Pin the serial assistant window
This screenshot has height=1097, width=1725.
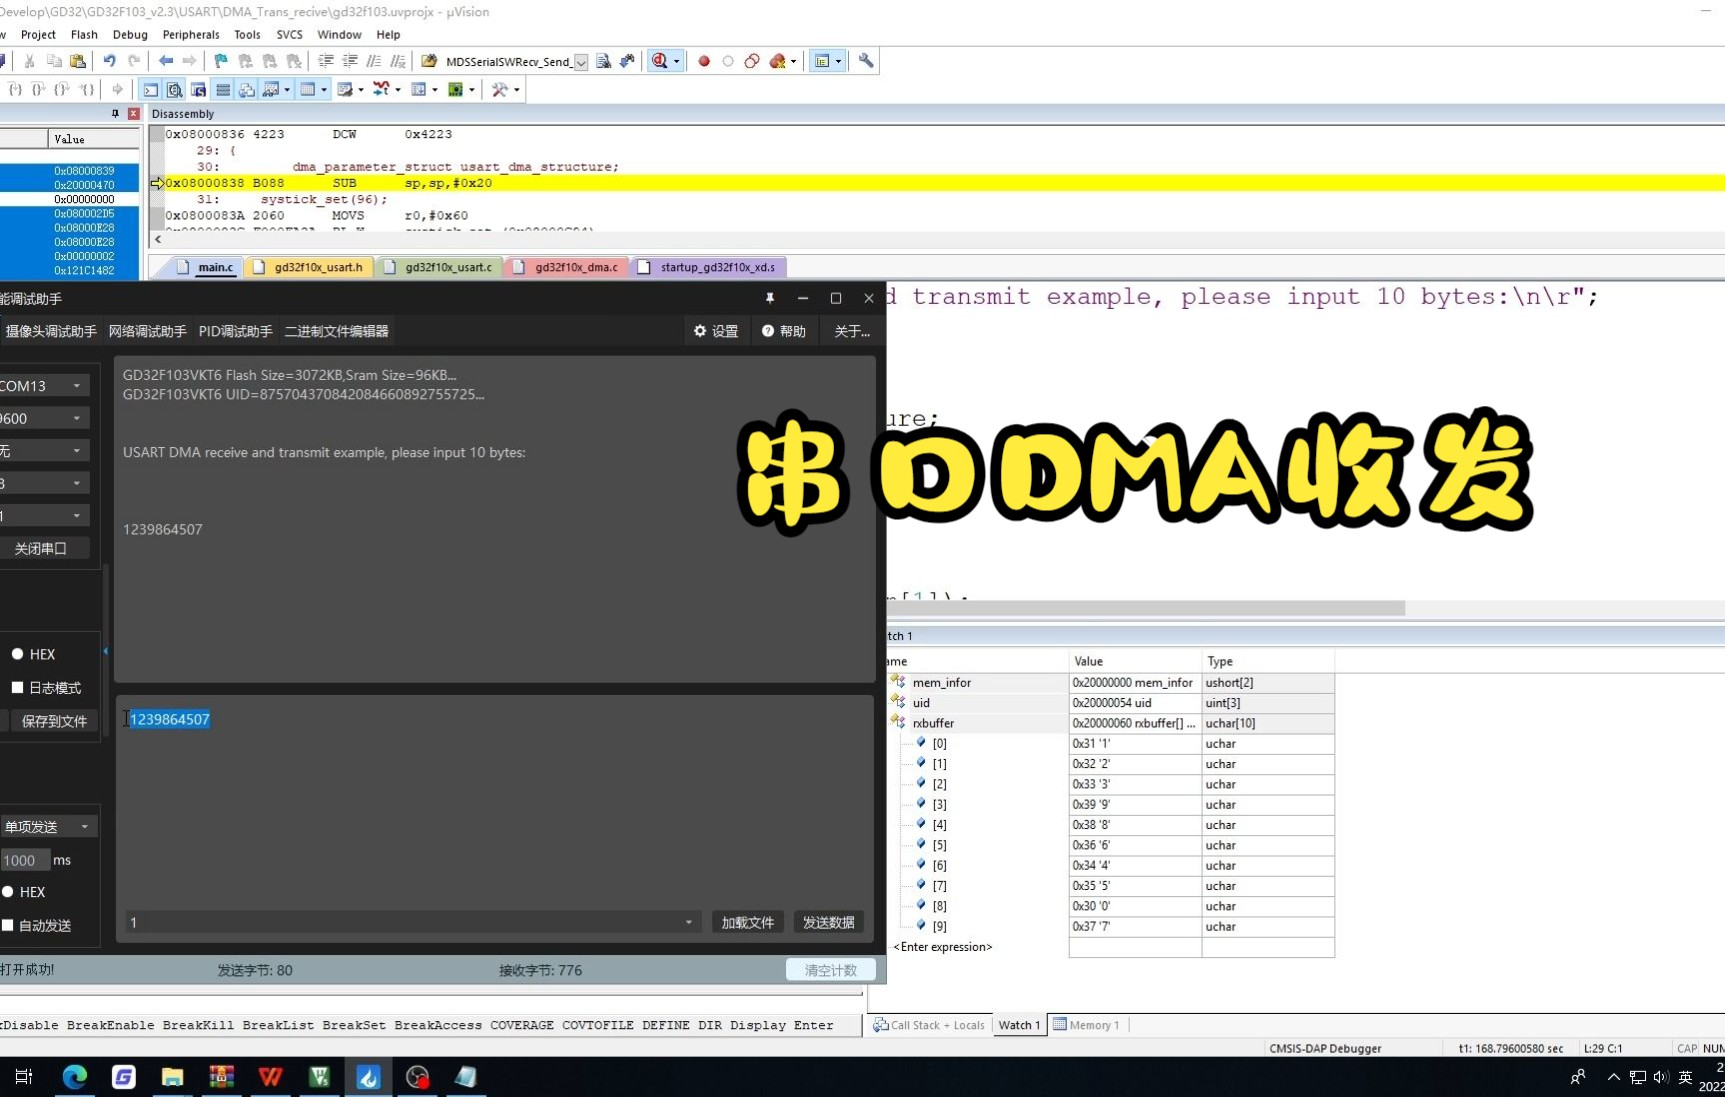coord(770,298)
